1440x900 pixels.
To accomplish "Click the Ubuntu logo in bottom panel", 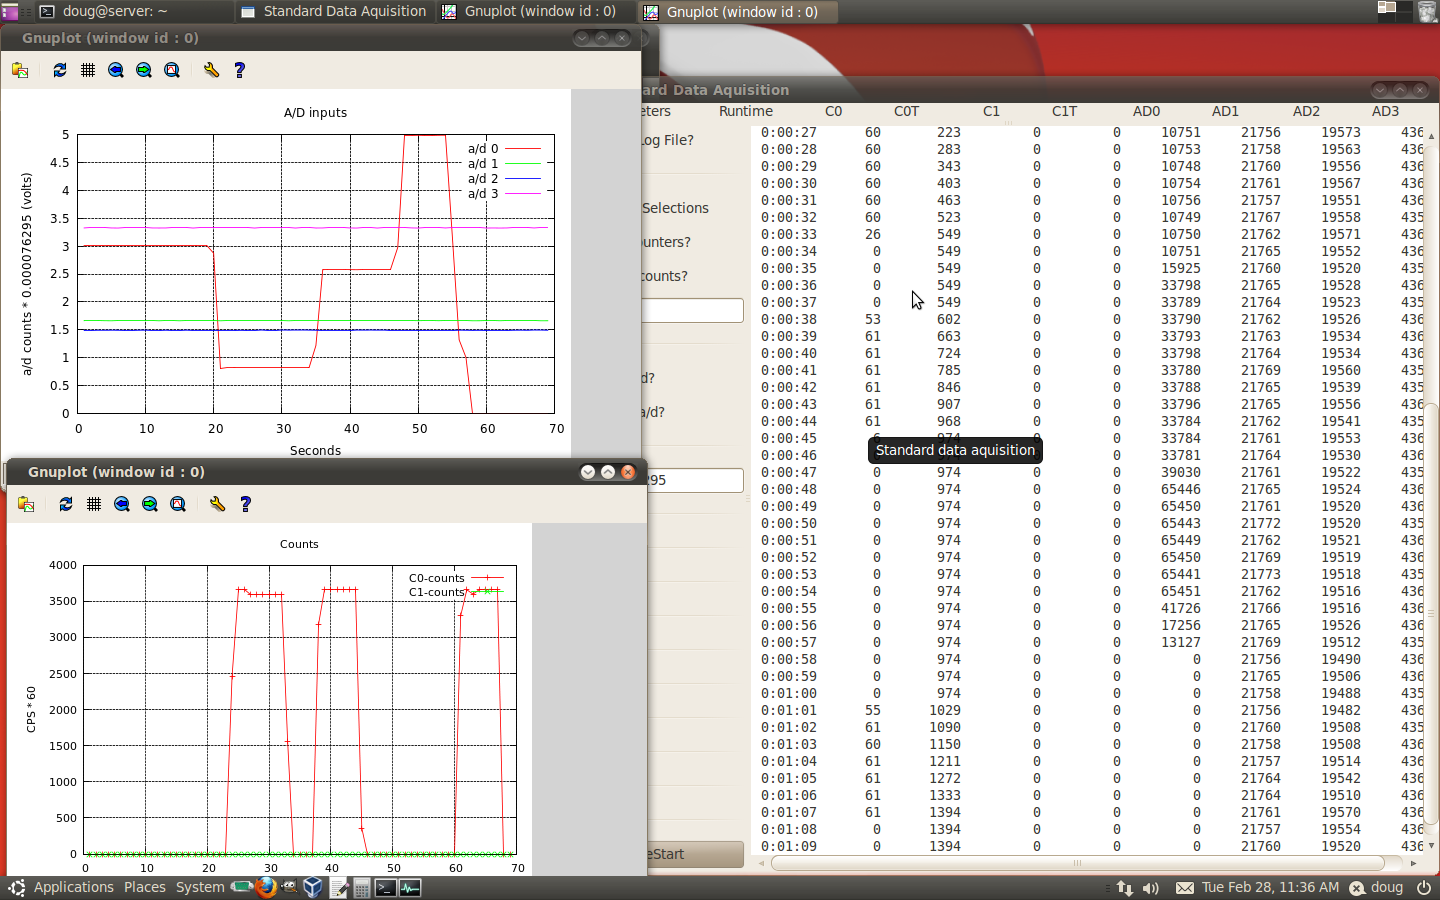I will coord(16,887).
